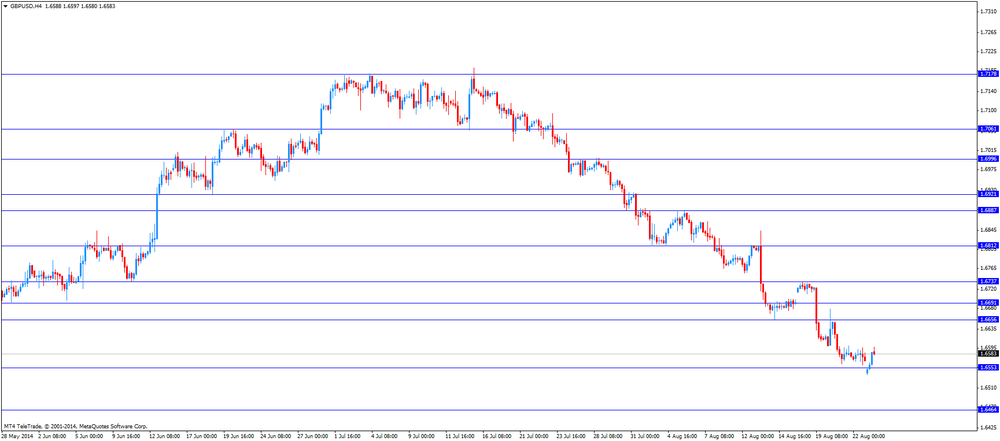The width and height of the screenshot is (1000, 441).
Task: Click the 1.7225 price scale label
Action: tap(988, 50)
